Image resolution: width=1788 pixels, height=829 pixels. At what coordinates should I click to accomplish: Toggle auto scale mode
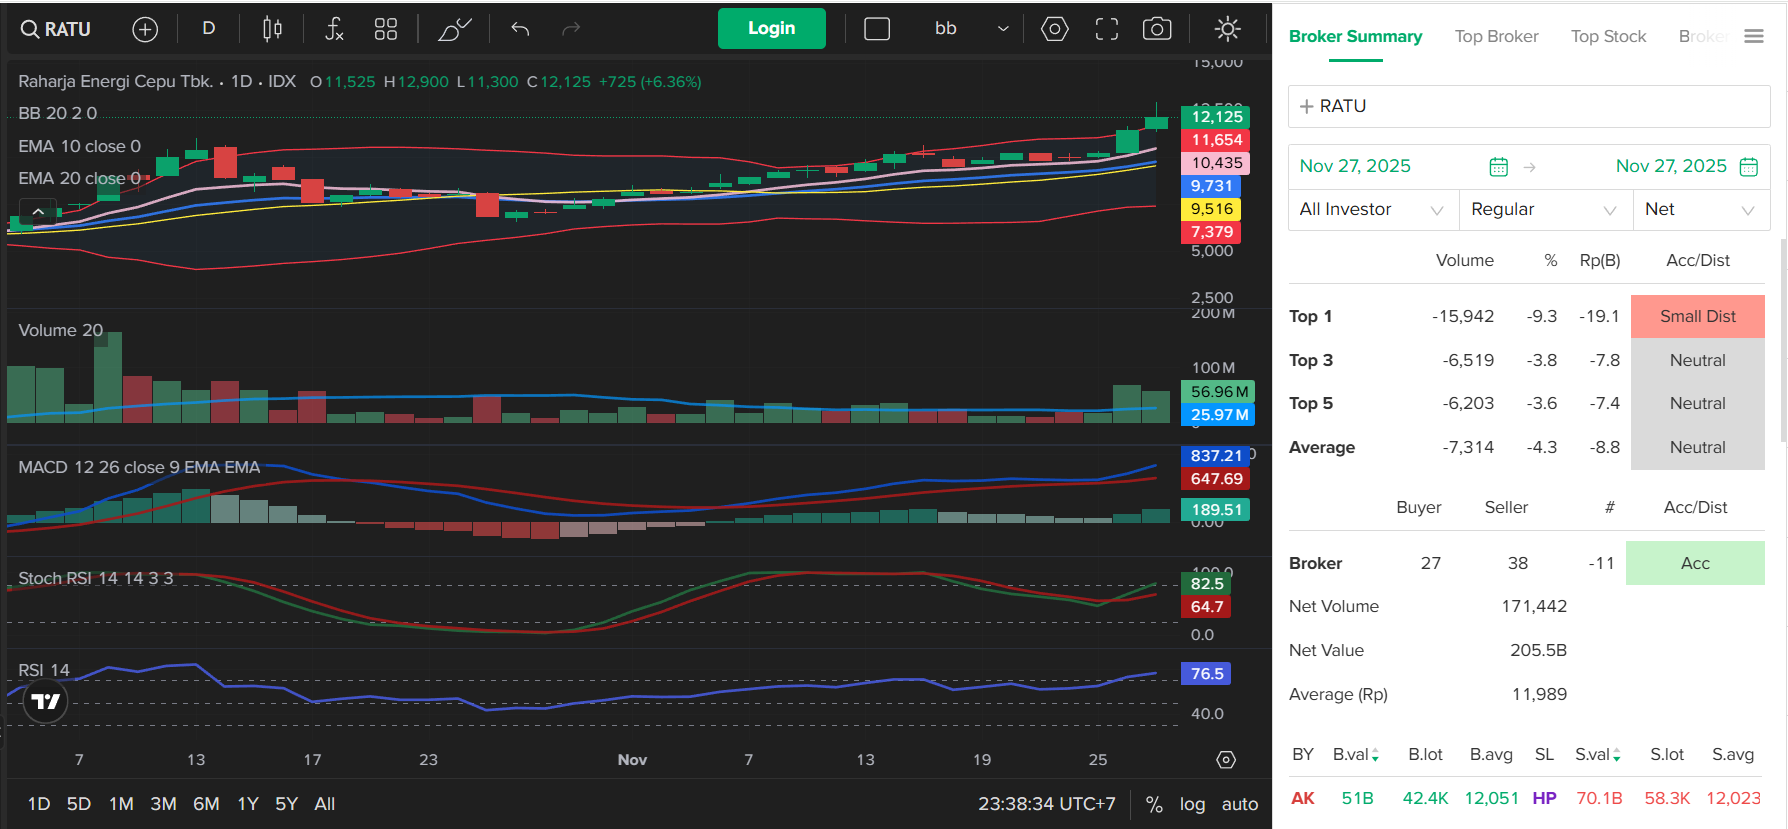(1240, 804)
